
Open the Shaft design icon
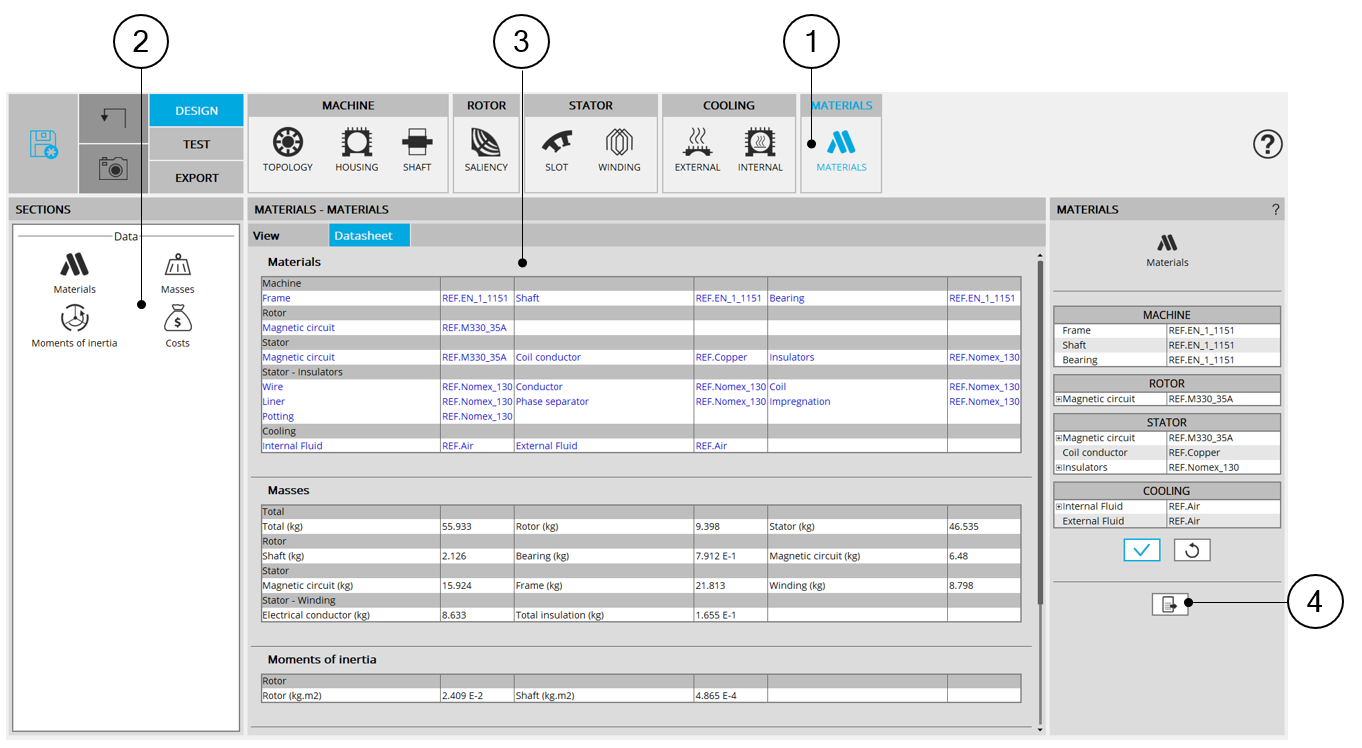point(417,143)
